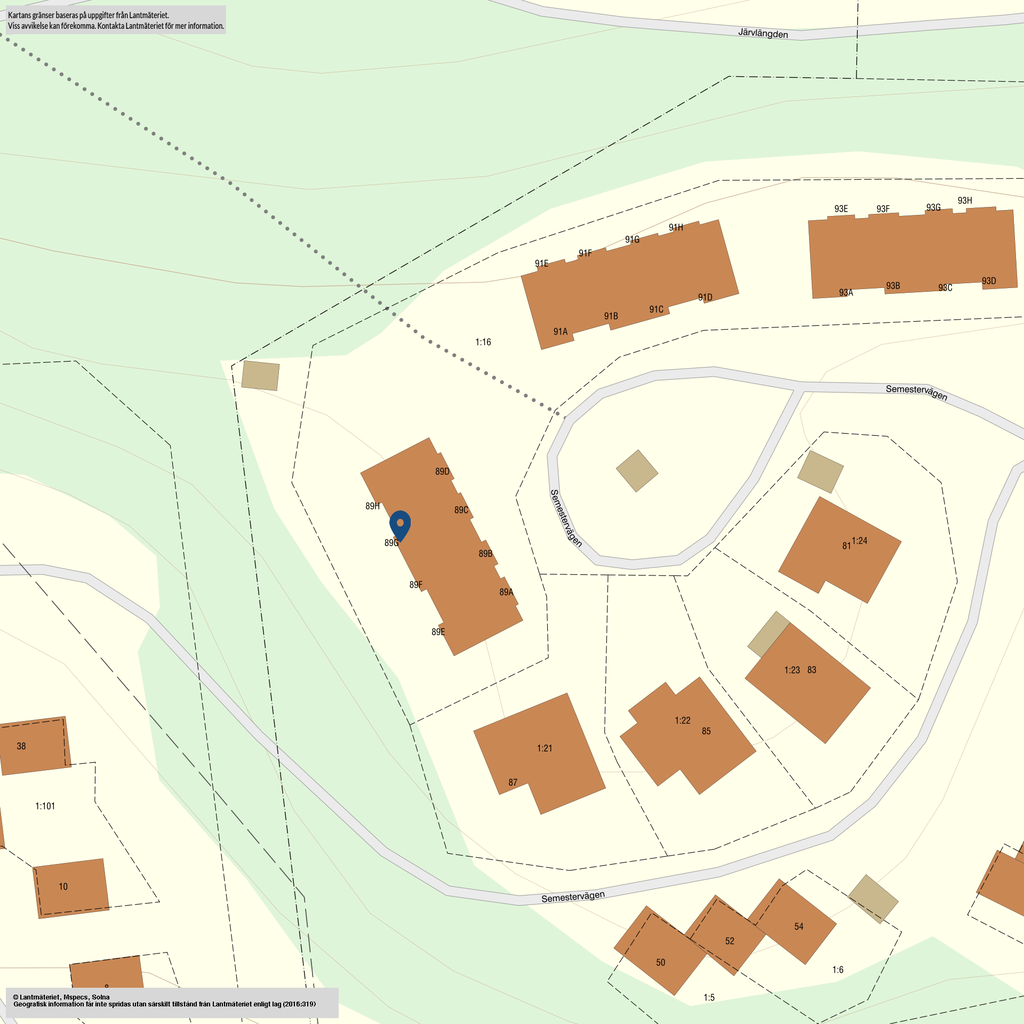Click the Järvlängden street label
Image resolution: width=1024 pixels, height=1024 pixels.
(763, 34)
